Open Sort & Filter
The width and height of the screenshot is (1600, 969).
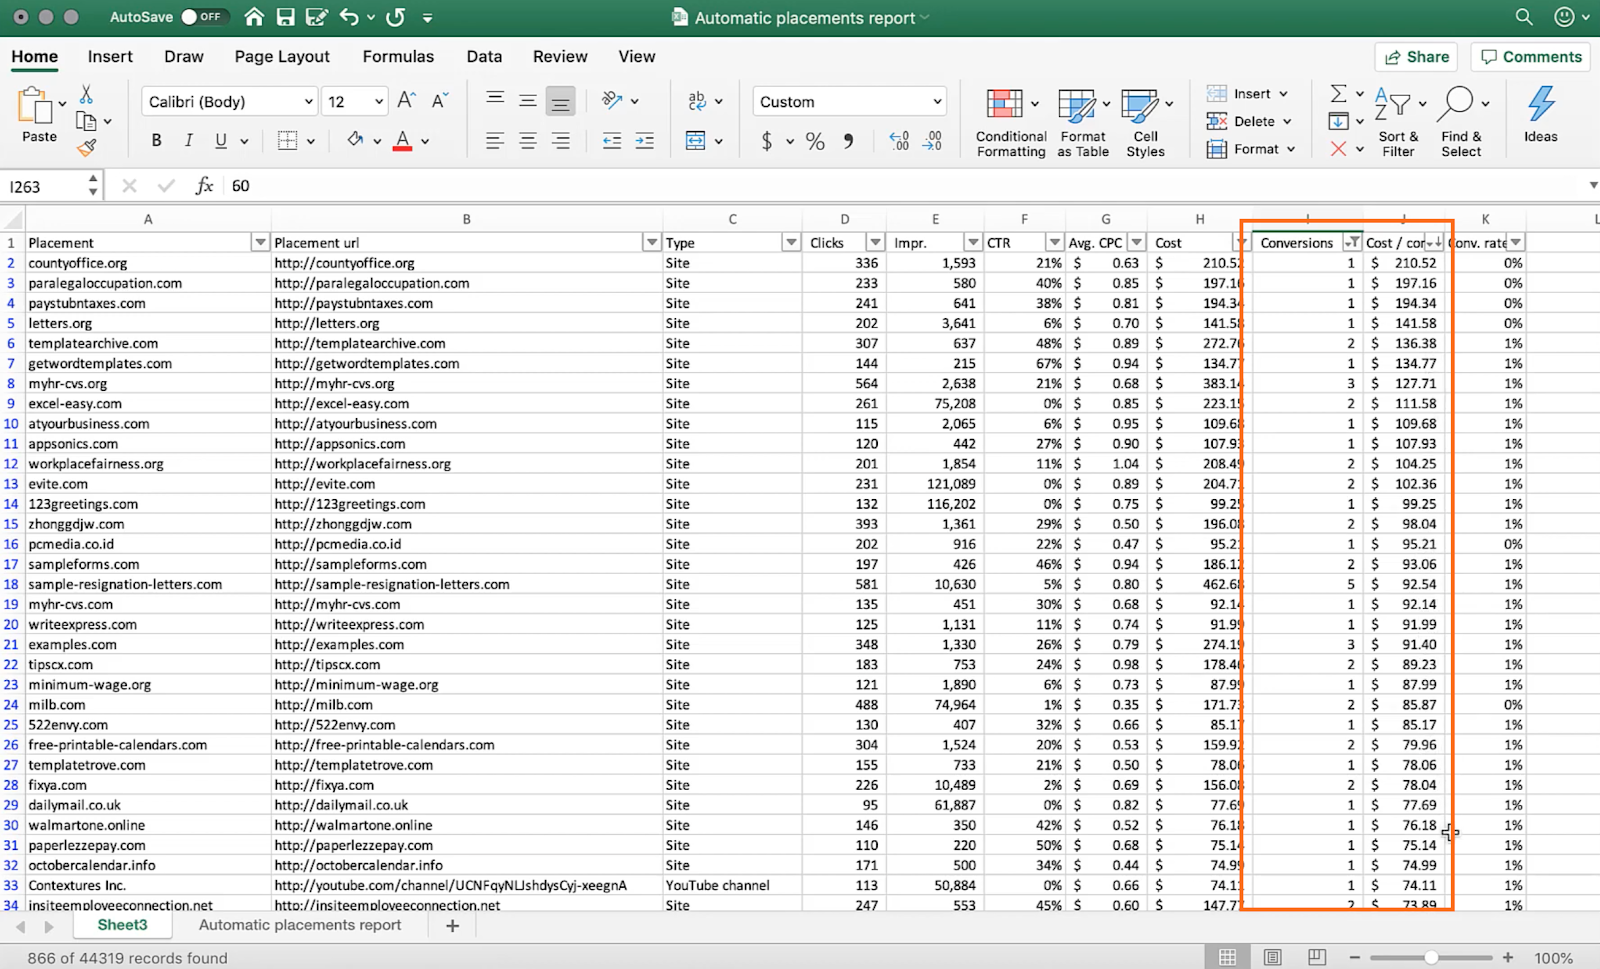click(x=1398, y=122)
